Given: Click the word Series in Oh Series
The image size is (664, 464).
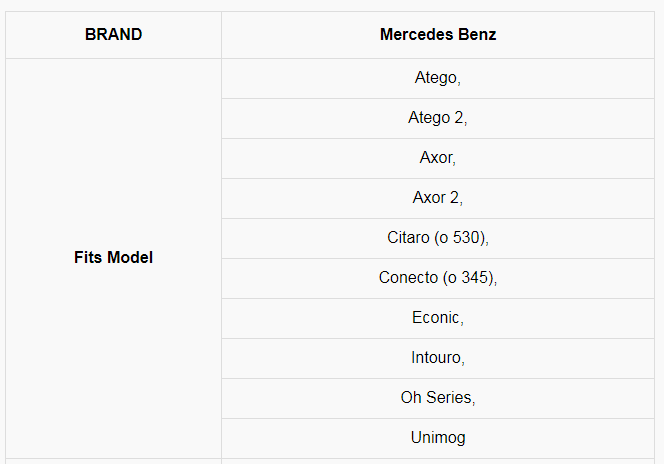Looking at the screenshot, I should (x=449, y=398).
